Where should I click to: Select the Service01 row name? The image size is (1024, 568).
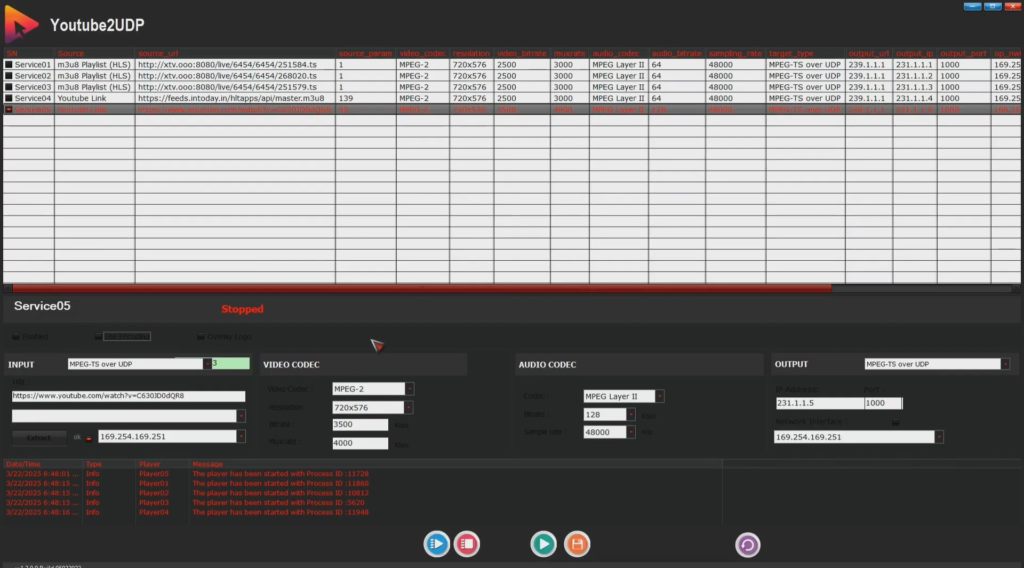[x=33, y=65]
